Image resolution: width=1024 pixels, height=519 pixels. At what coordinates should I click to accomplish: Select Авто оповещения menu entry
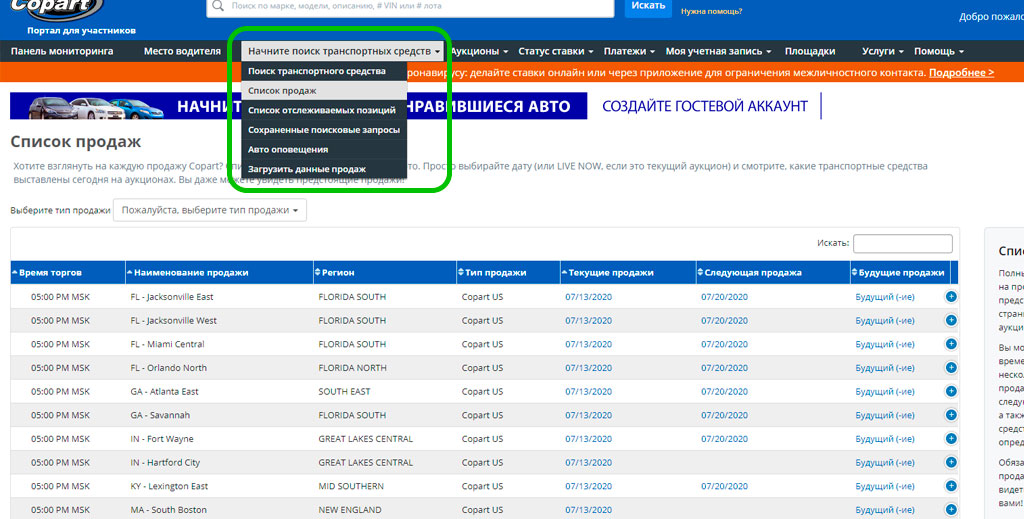point(324,149)
